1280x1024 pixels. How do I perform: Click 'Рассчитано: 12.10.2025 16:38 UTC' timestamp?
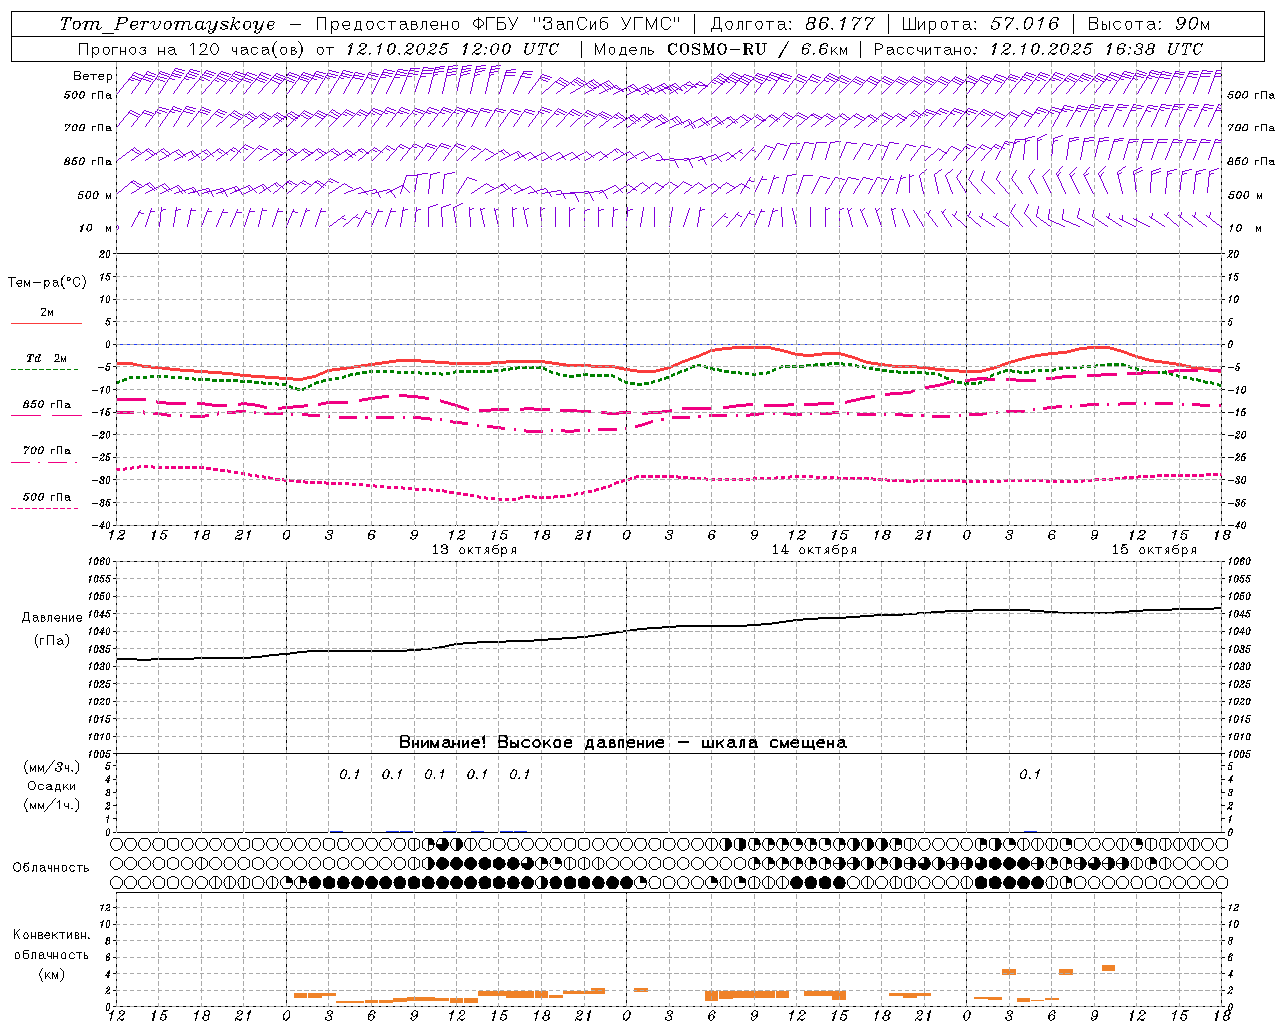click(x=1038, y=49)
